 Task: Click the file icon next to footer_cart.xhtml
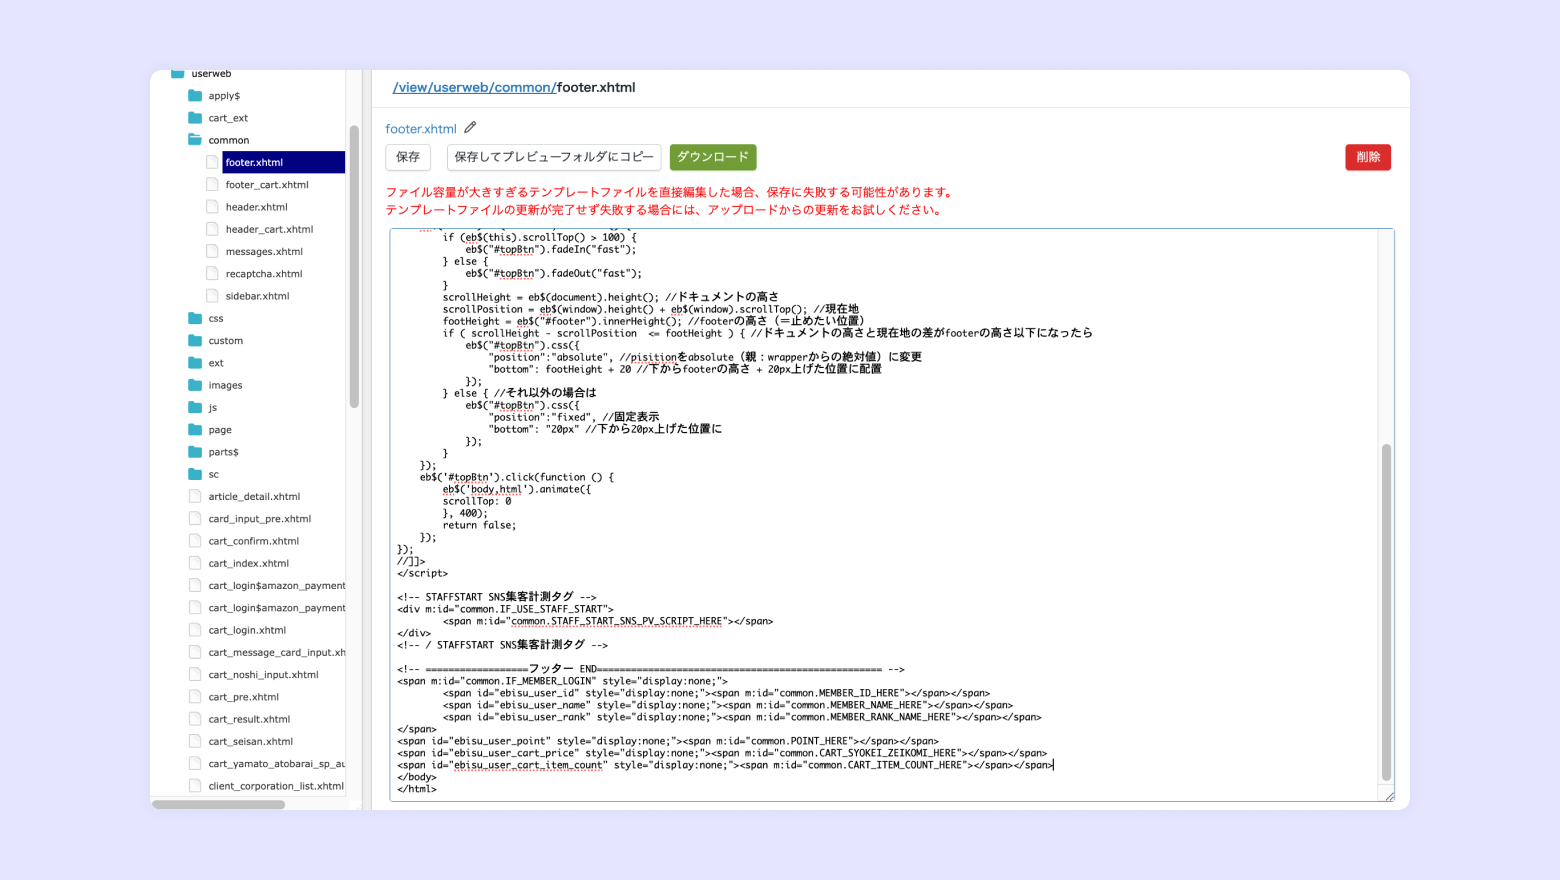(212, 185)
